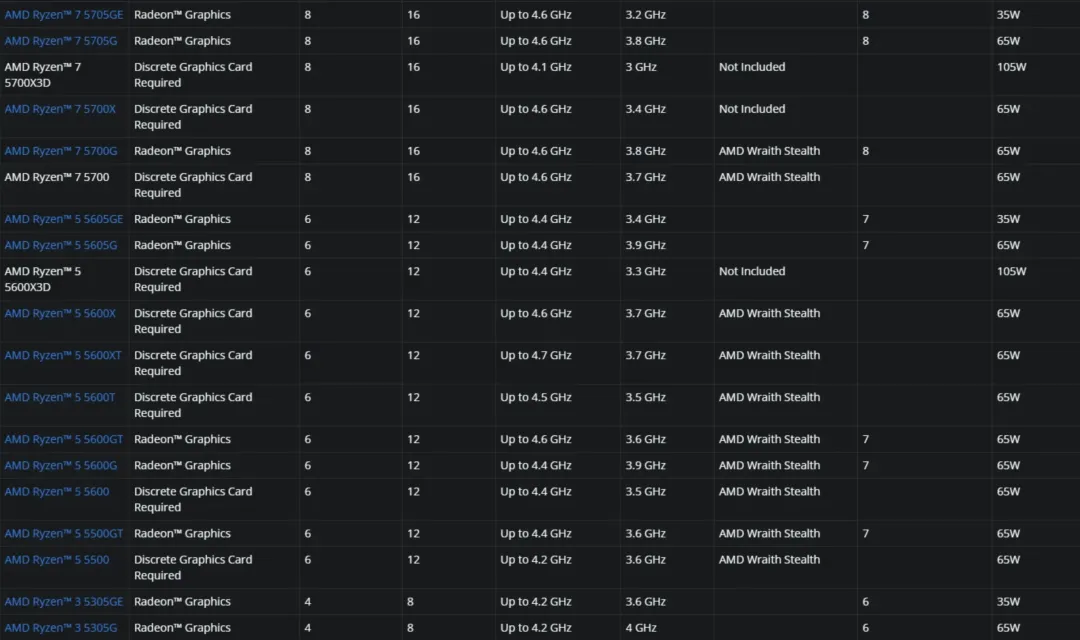This screenshot has width=1080, height=640.
Task: Click the AMD Ryzen 5 5600 link
Action: click(57, 491)
